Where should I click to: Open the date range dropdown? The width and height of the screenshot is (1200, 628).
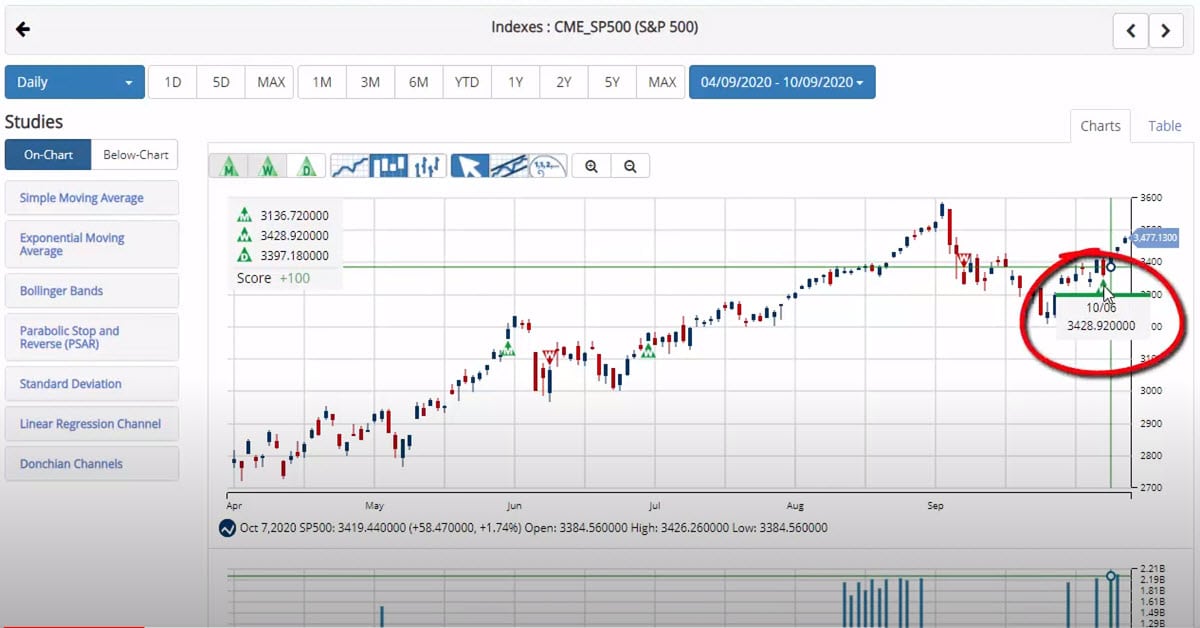coord(782,82)
